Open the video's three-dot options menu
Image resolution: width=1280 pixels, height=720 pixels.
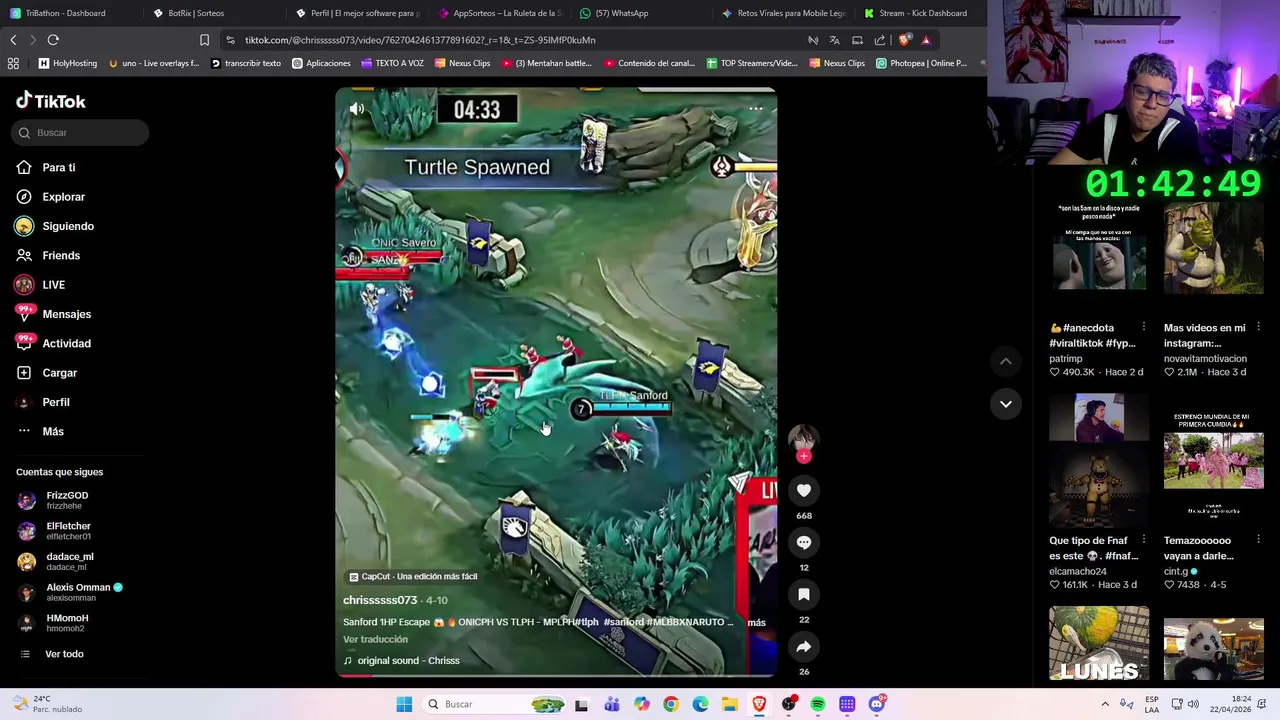click(756, 108)
